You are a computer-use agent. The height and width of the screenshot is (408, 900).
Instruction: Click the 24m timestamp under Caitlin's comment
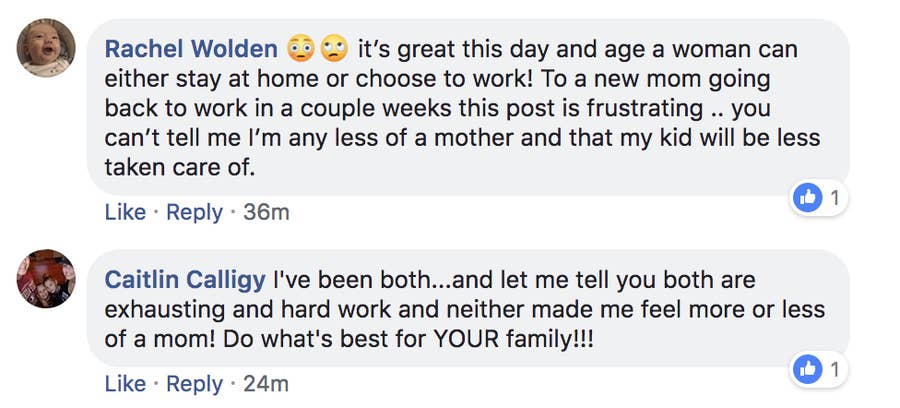pyautogui.click(x=266, y=383)
